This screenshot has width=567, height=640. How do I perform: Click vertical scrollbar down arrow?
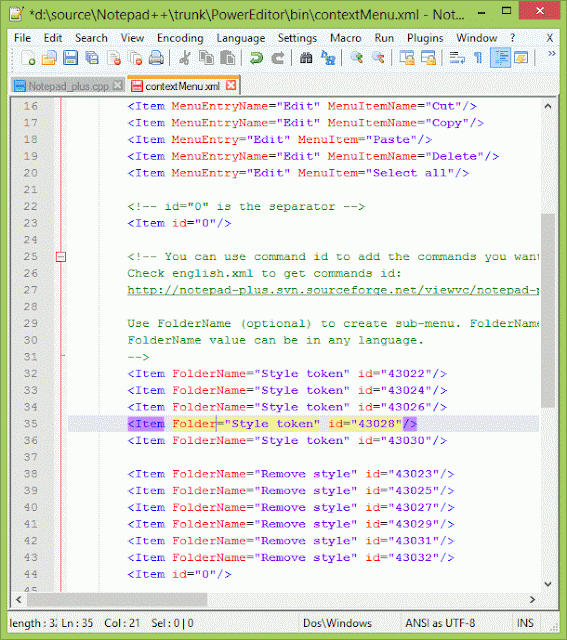[548, 584]
